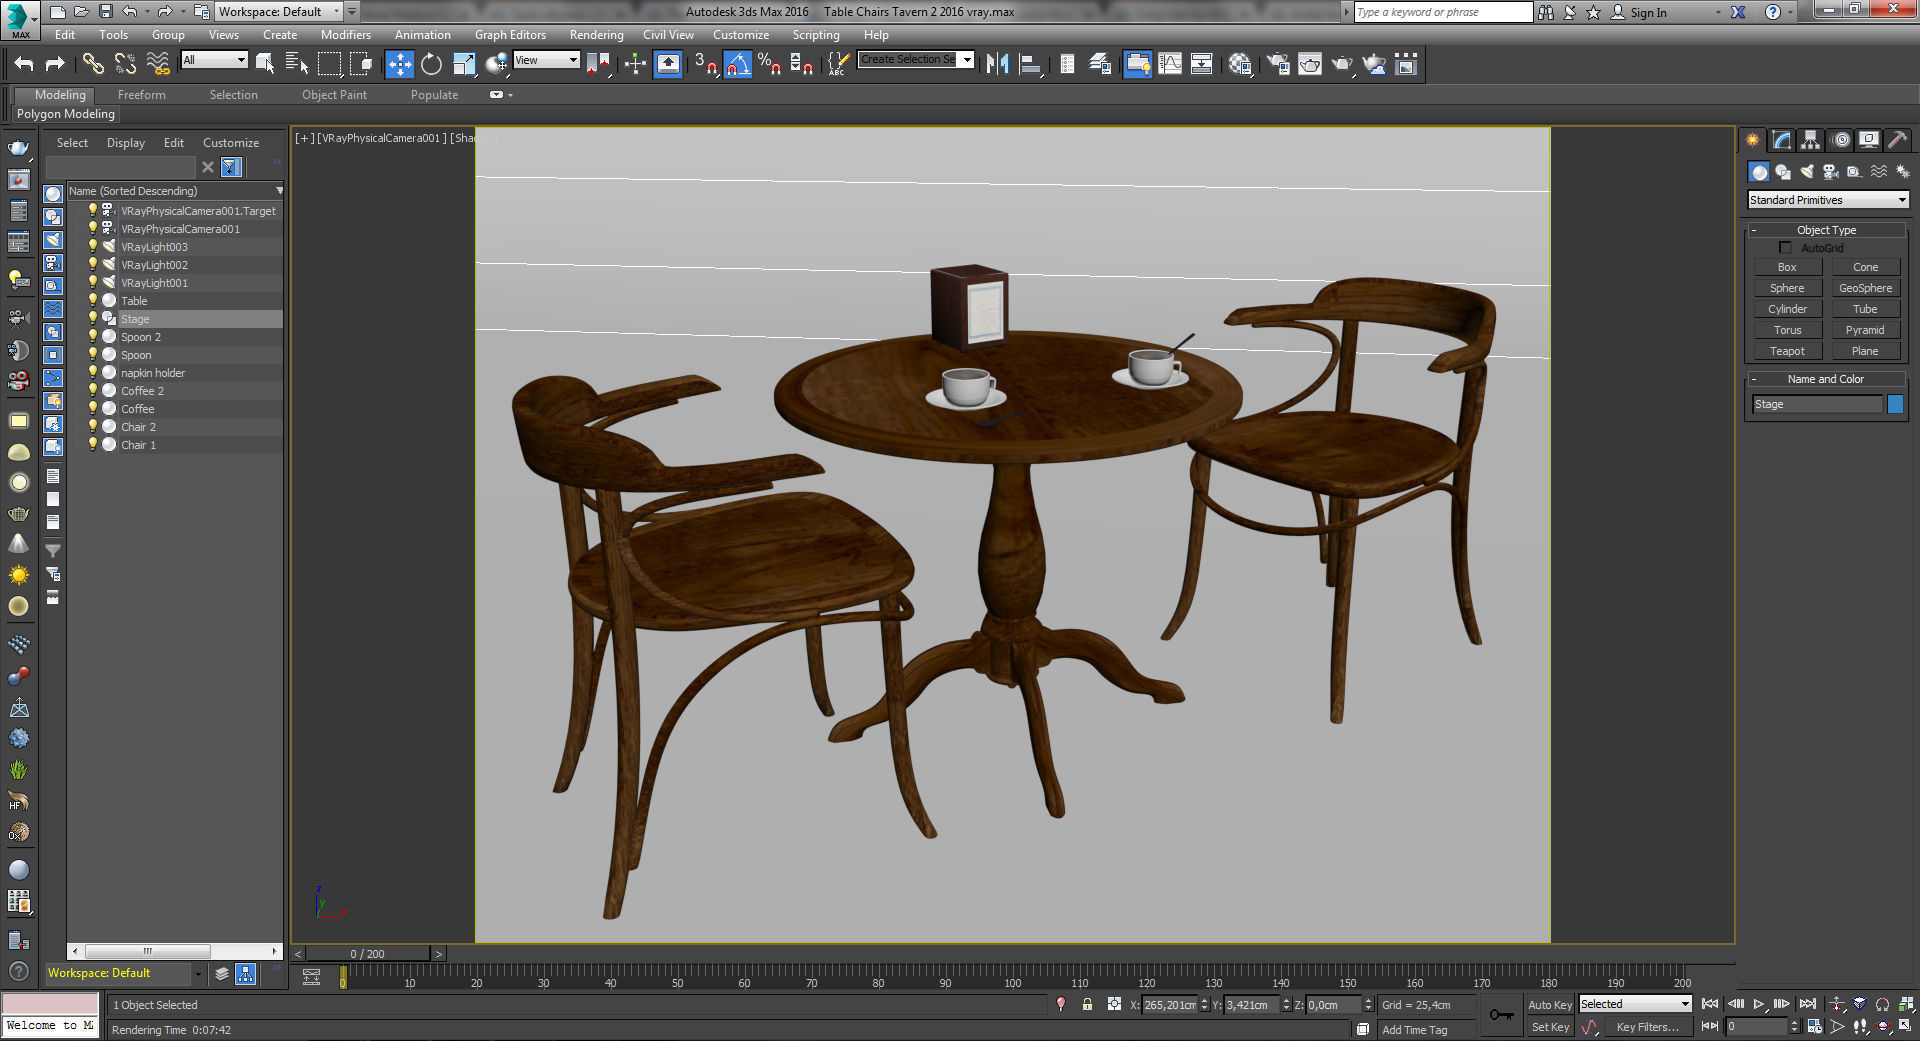Switch to the Object Paint ribbon tab
Viewport: 1920px width, 1041px height.
334,95
